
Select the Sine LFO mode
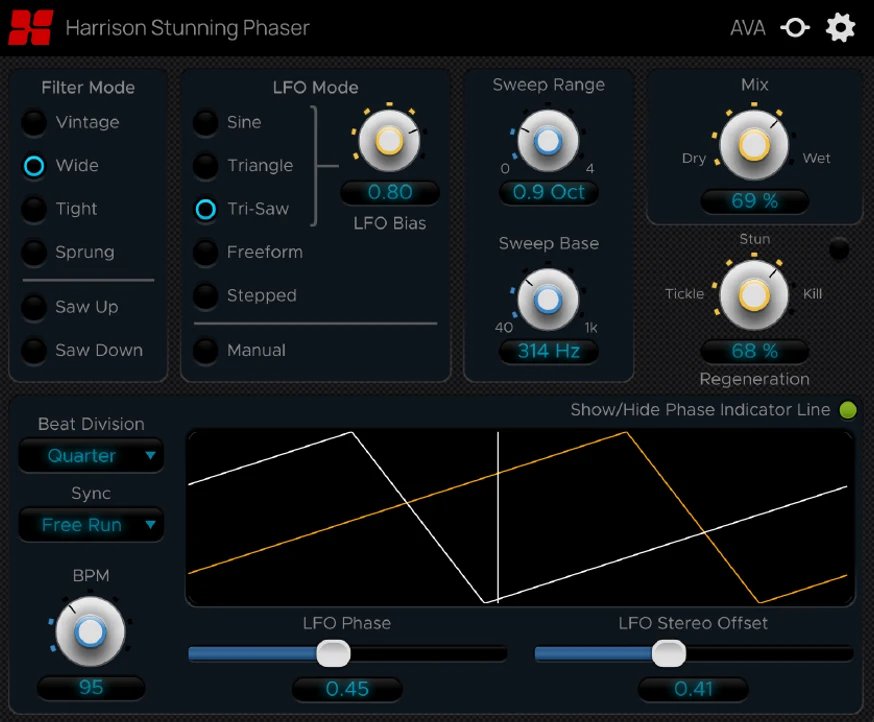(205, 123)
